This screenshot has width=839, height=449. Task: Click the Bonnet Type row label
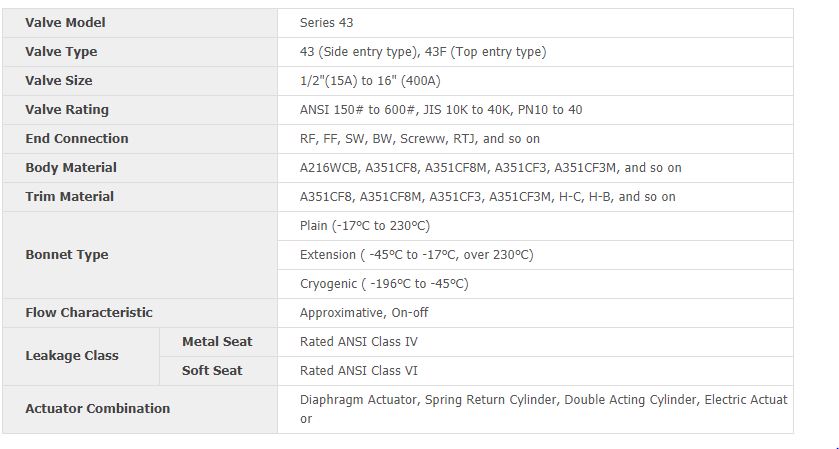(x=67, y=254)
